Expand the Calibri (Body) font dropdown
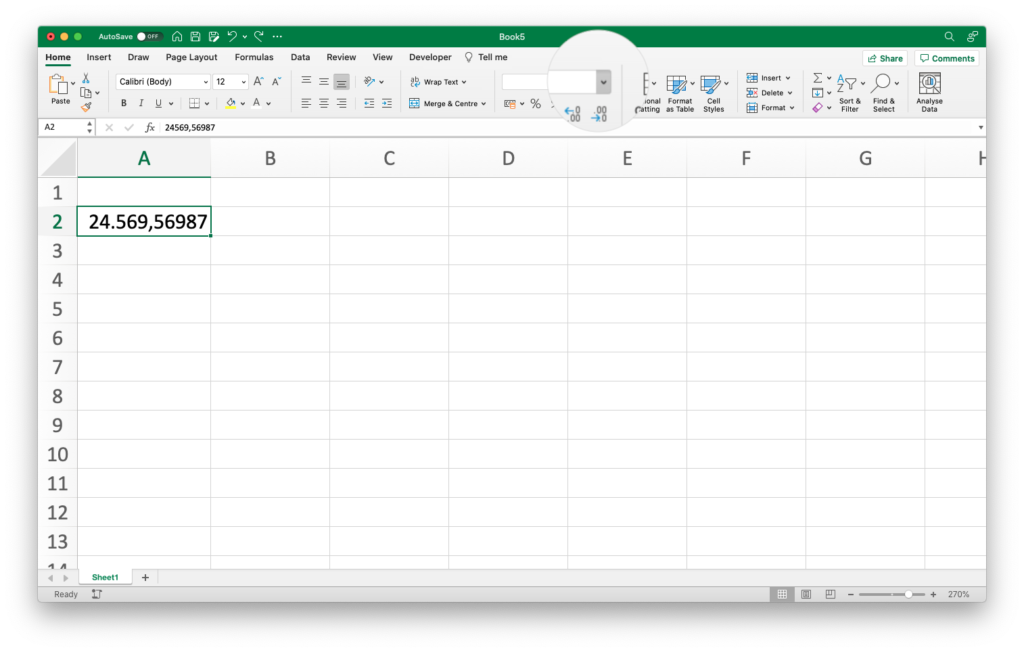The height and width of the screenshot is (652, 1024). pyautogui.click(x=206, y=82)
